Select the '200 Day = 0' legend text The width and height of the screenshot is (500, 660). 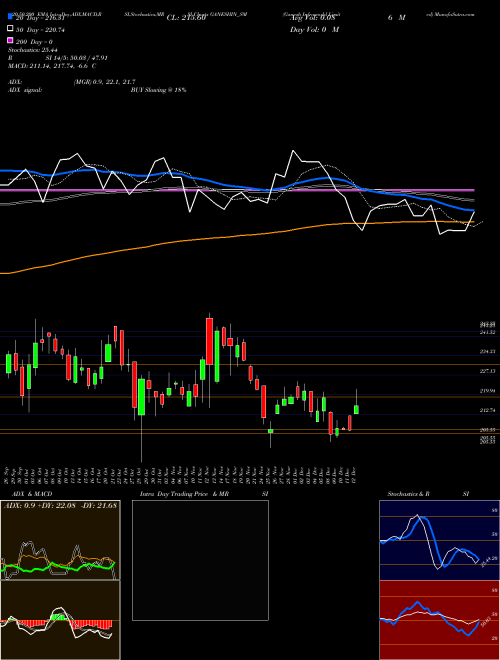click(34, 42)
